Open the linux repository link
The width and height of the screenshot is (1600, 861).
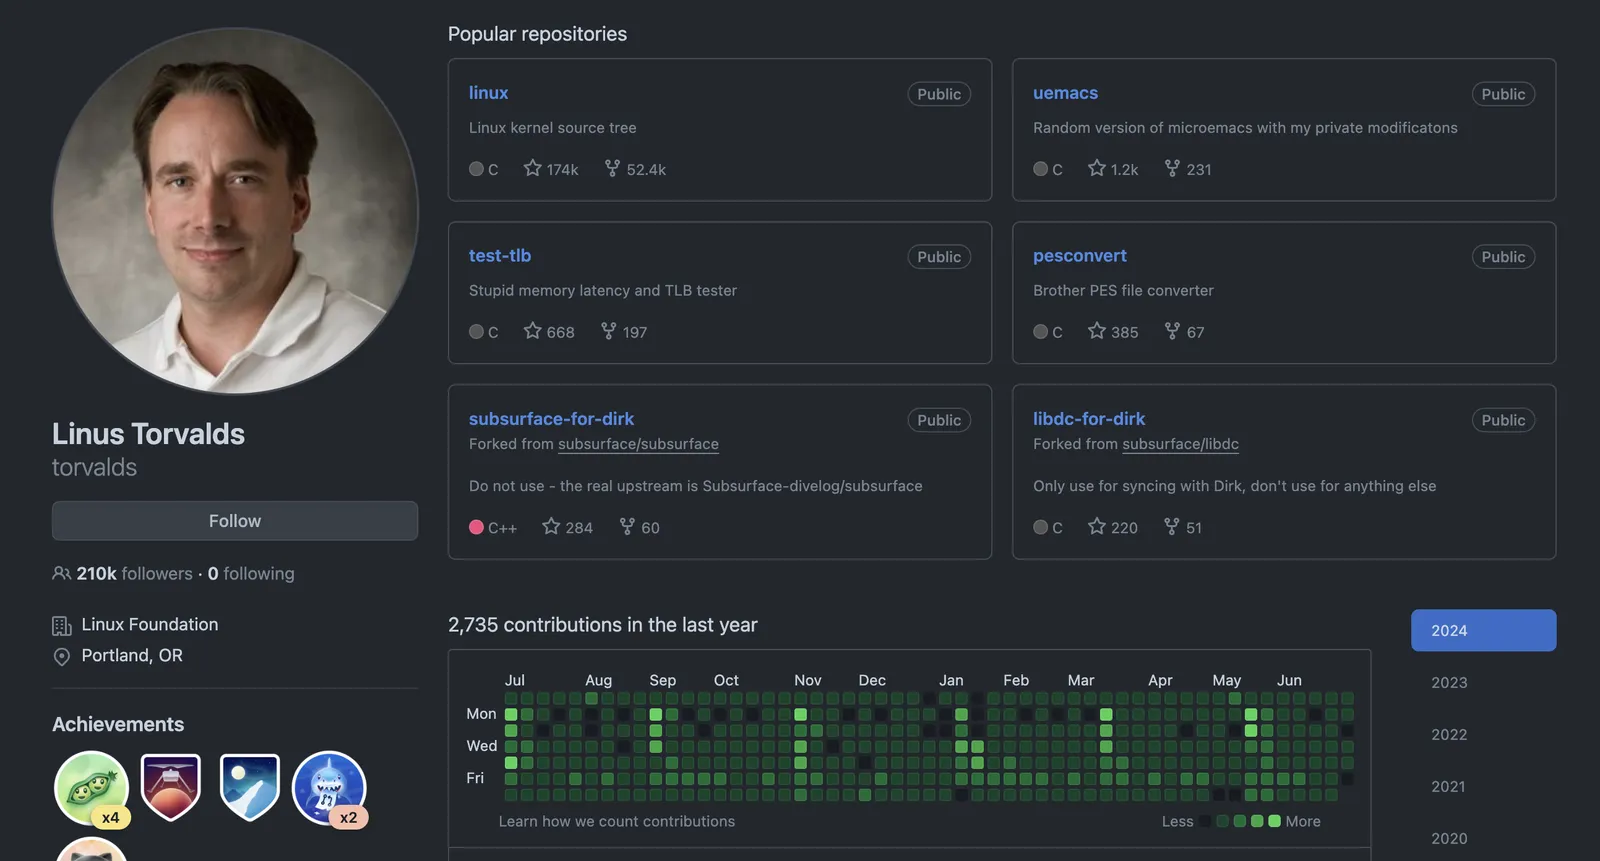488,93
